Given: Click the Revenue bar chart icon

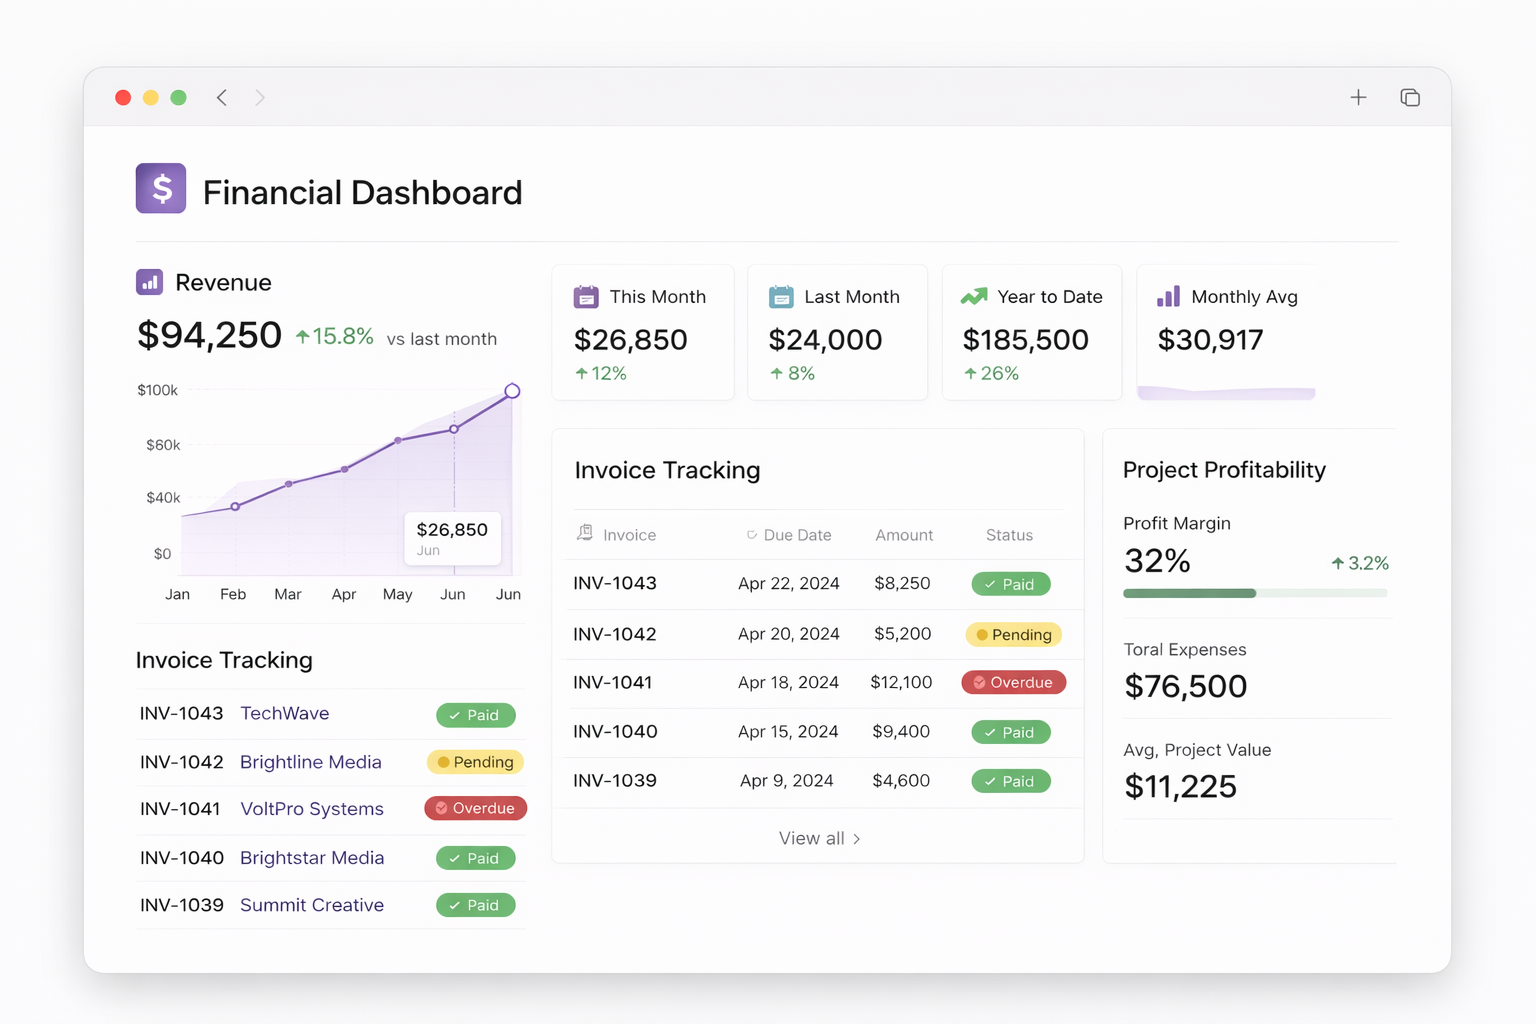Looking at the screenshot, I should click(149, 282).
